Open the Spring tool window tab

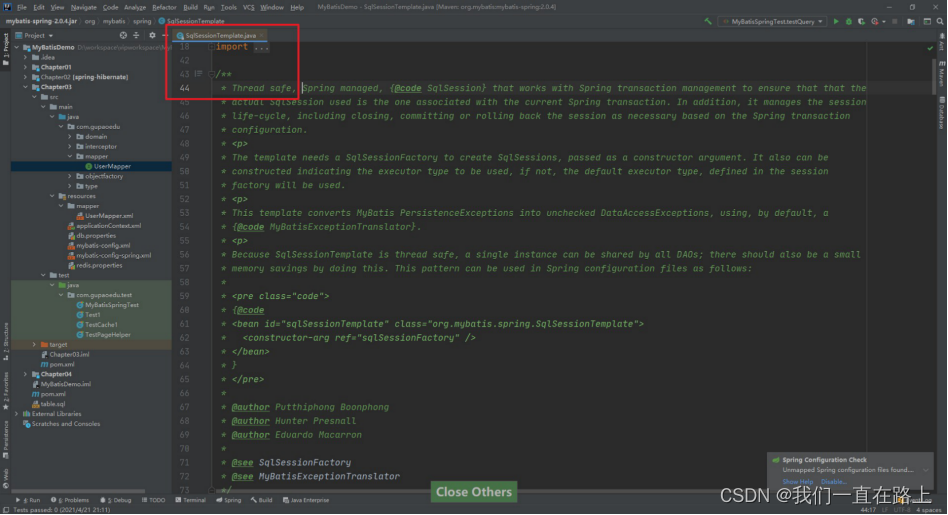[229, 500]
